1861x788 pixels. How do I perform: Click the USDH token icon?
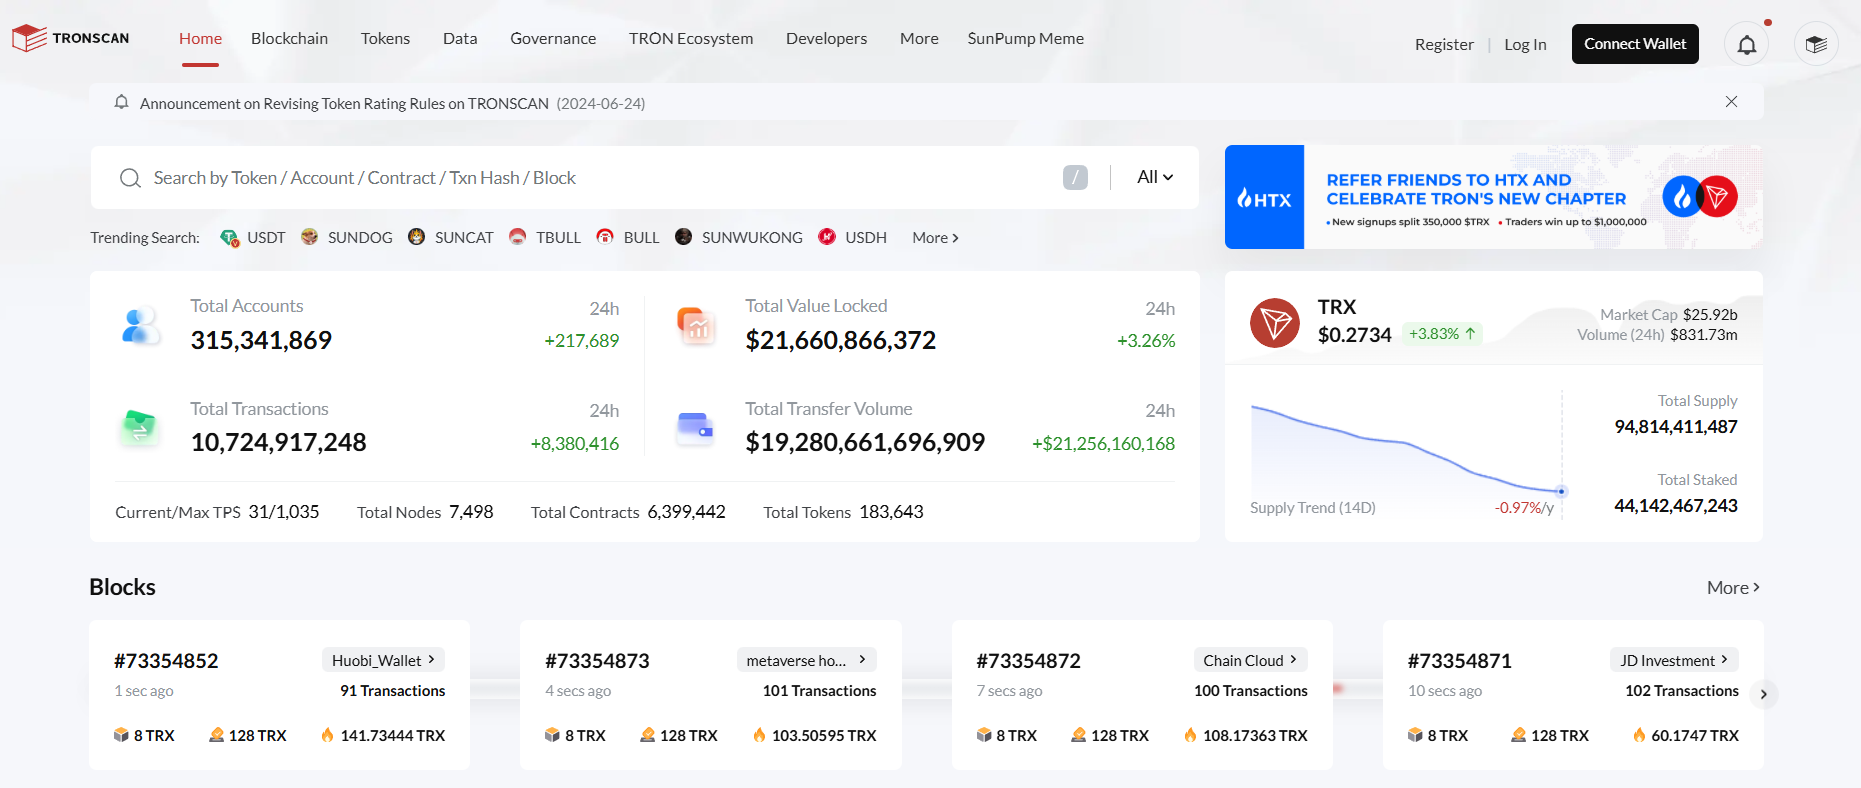tap(827, 237)
